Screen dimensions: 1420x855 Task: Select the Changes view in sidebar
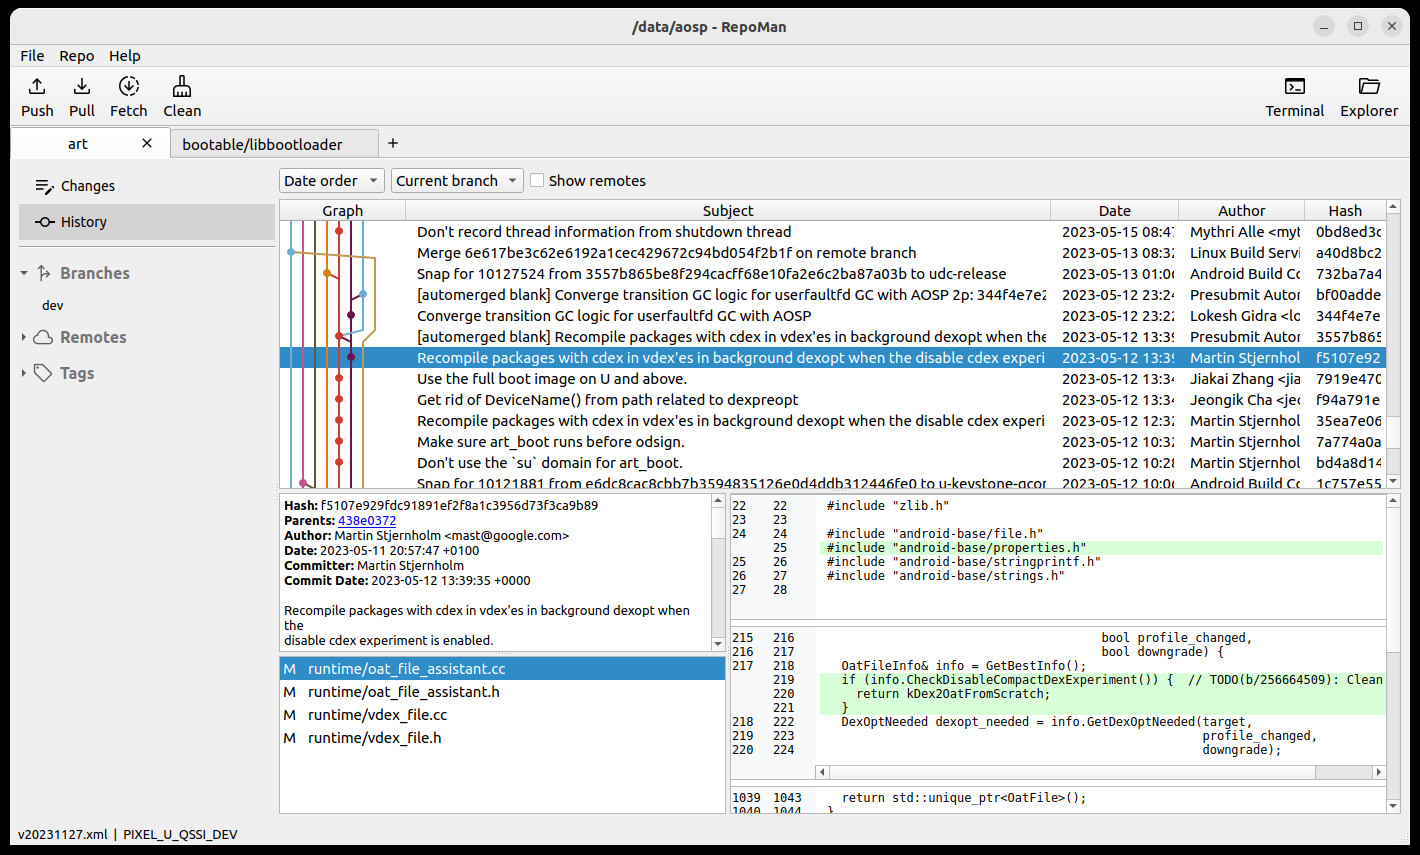pyautogui.click(x=87, y=186)
